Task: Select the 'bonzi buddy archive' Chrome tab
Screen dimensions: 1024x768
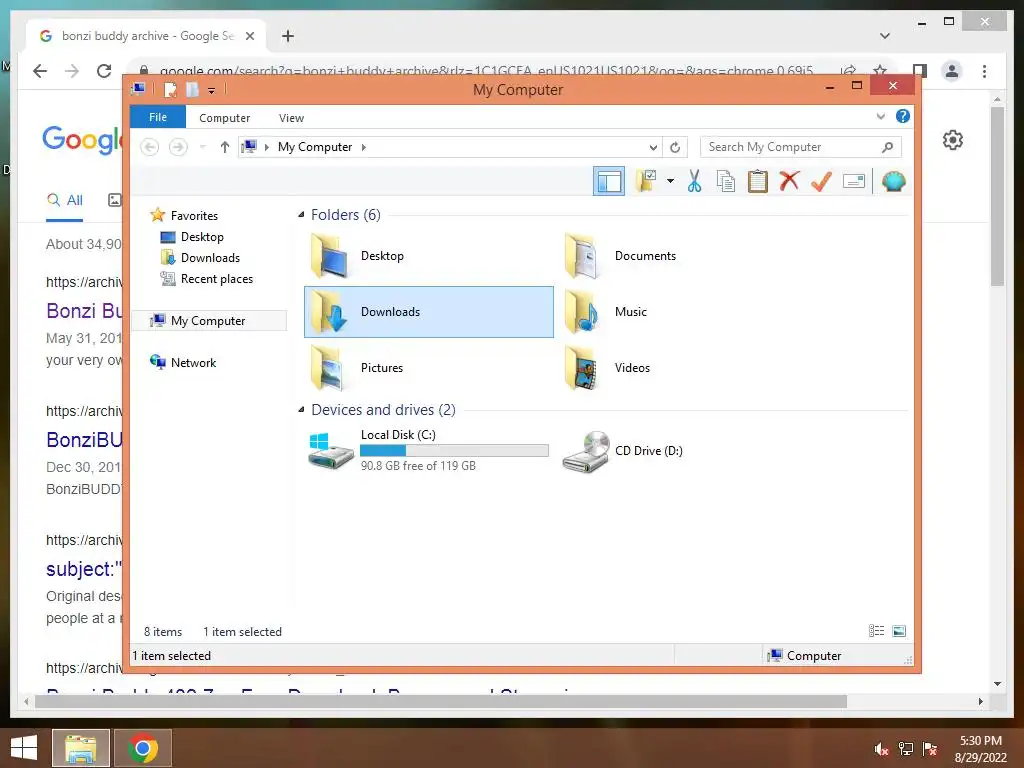Action: 147,36
